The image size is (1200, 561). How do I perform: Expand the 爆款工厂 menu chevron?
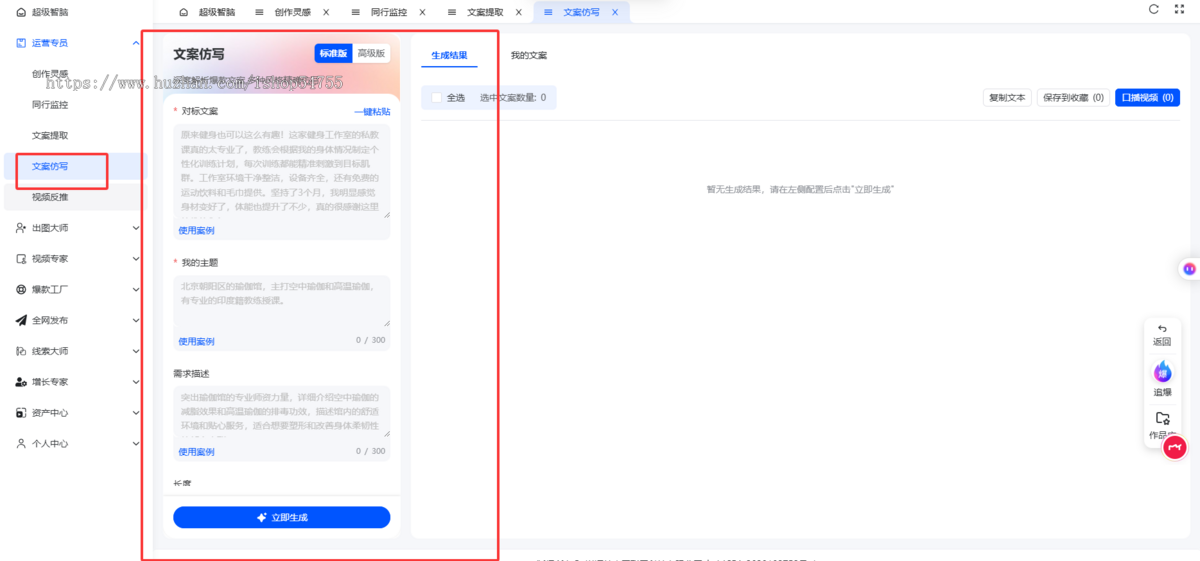point(136,290)
